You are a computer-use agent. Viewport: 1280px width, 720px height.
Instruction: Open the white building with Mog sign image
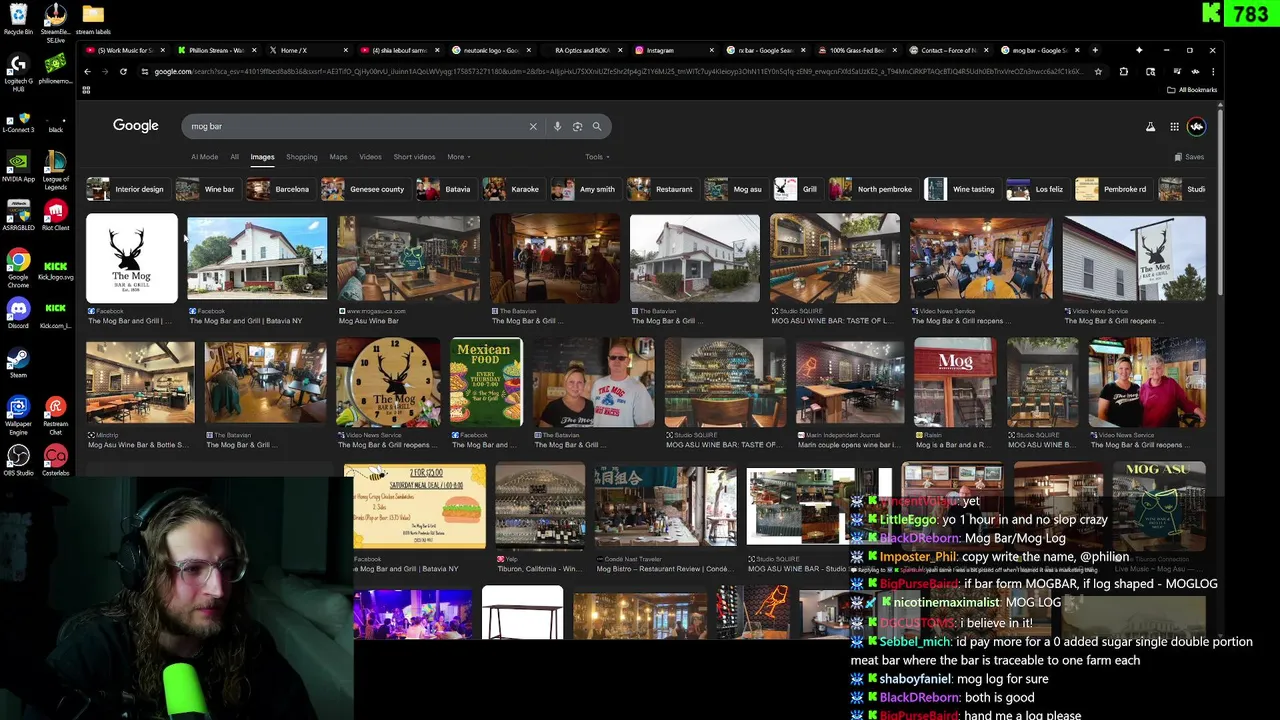(x=1134, y=258)
